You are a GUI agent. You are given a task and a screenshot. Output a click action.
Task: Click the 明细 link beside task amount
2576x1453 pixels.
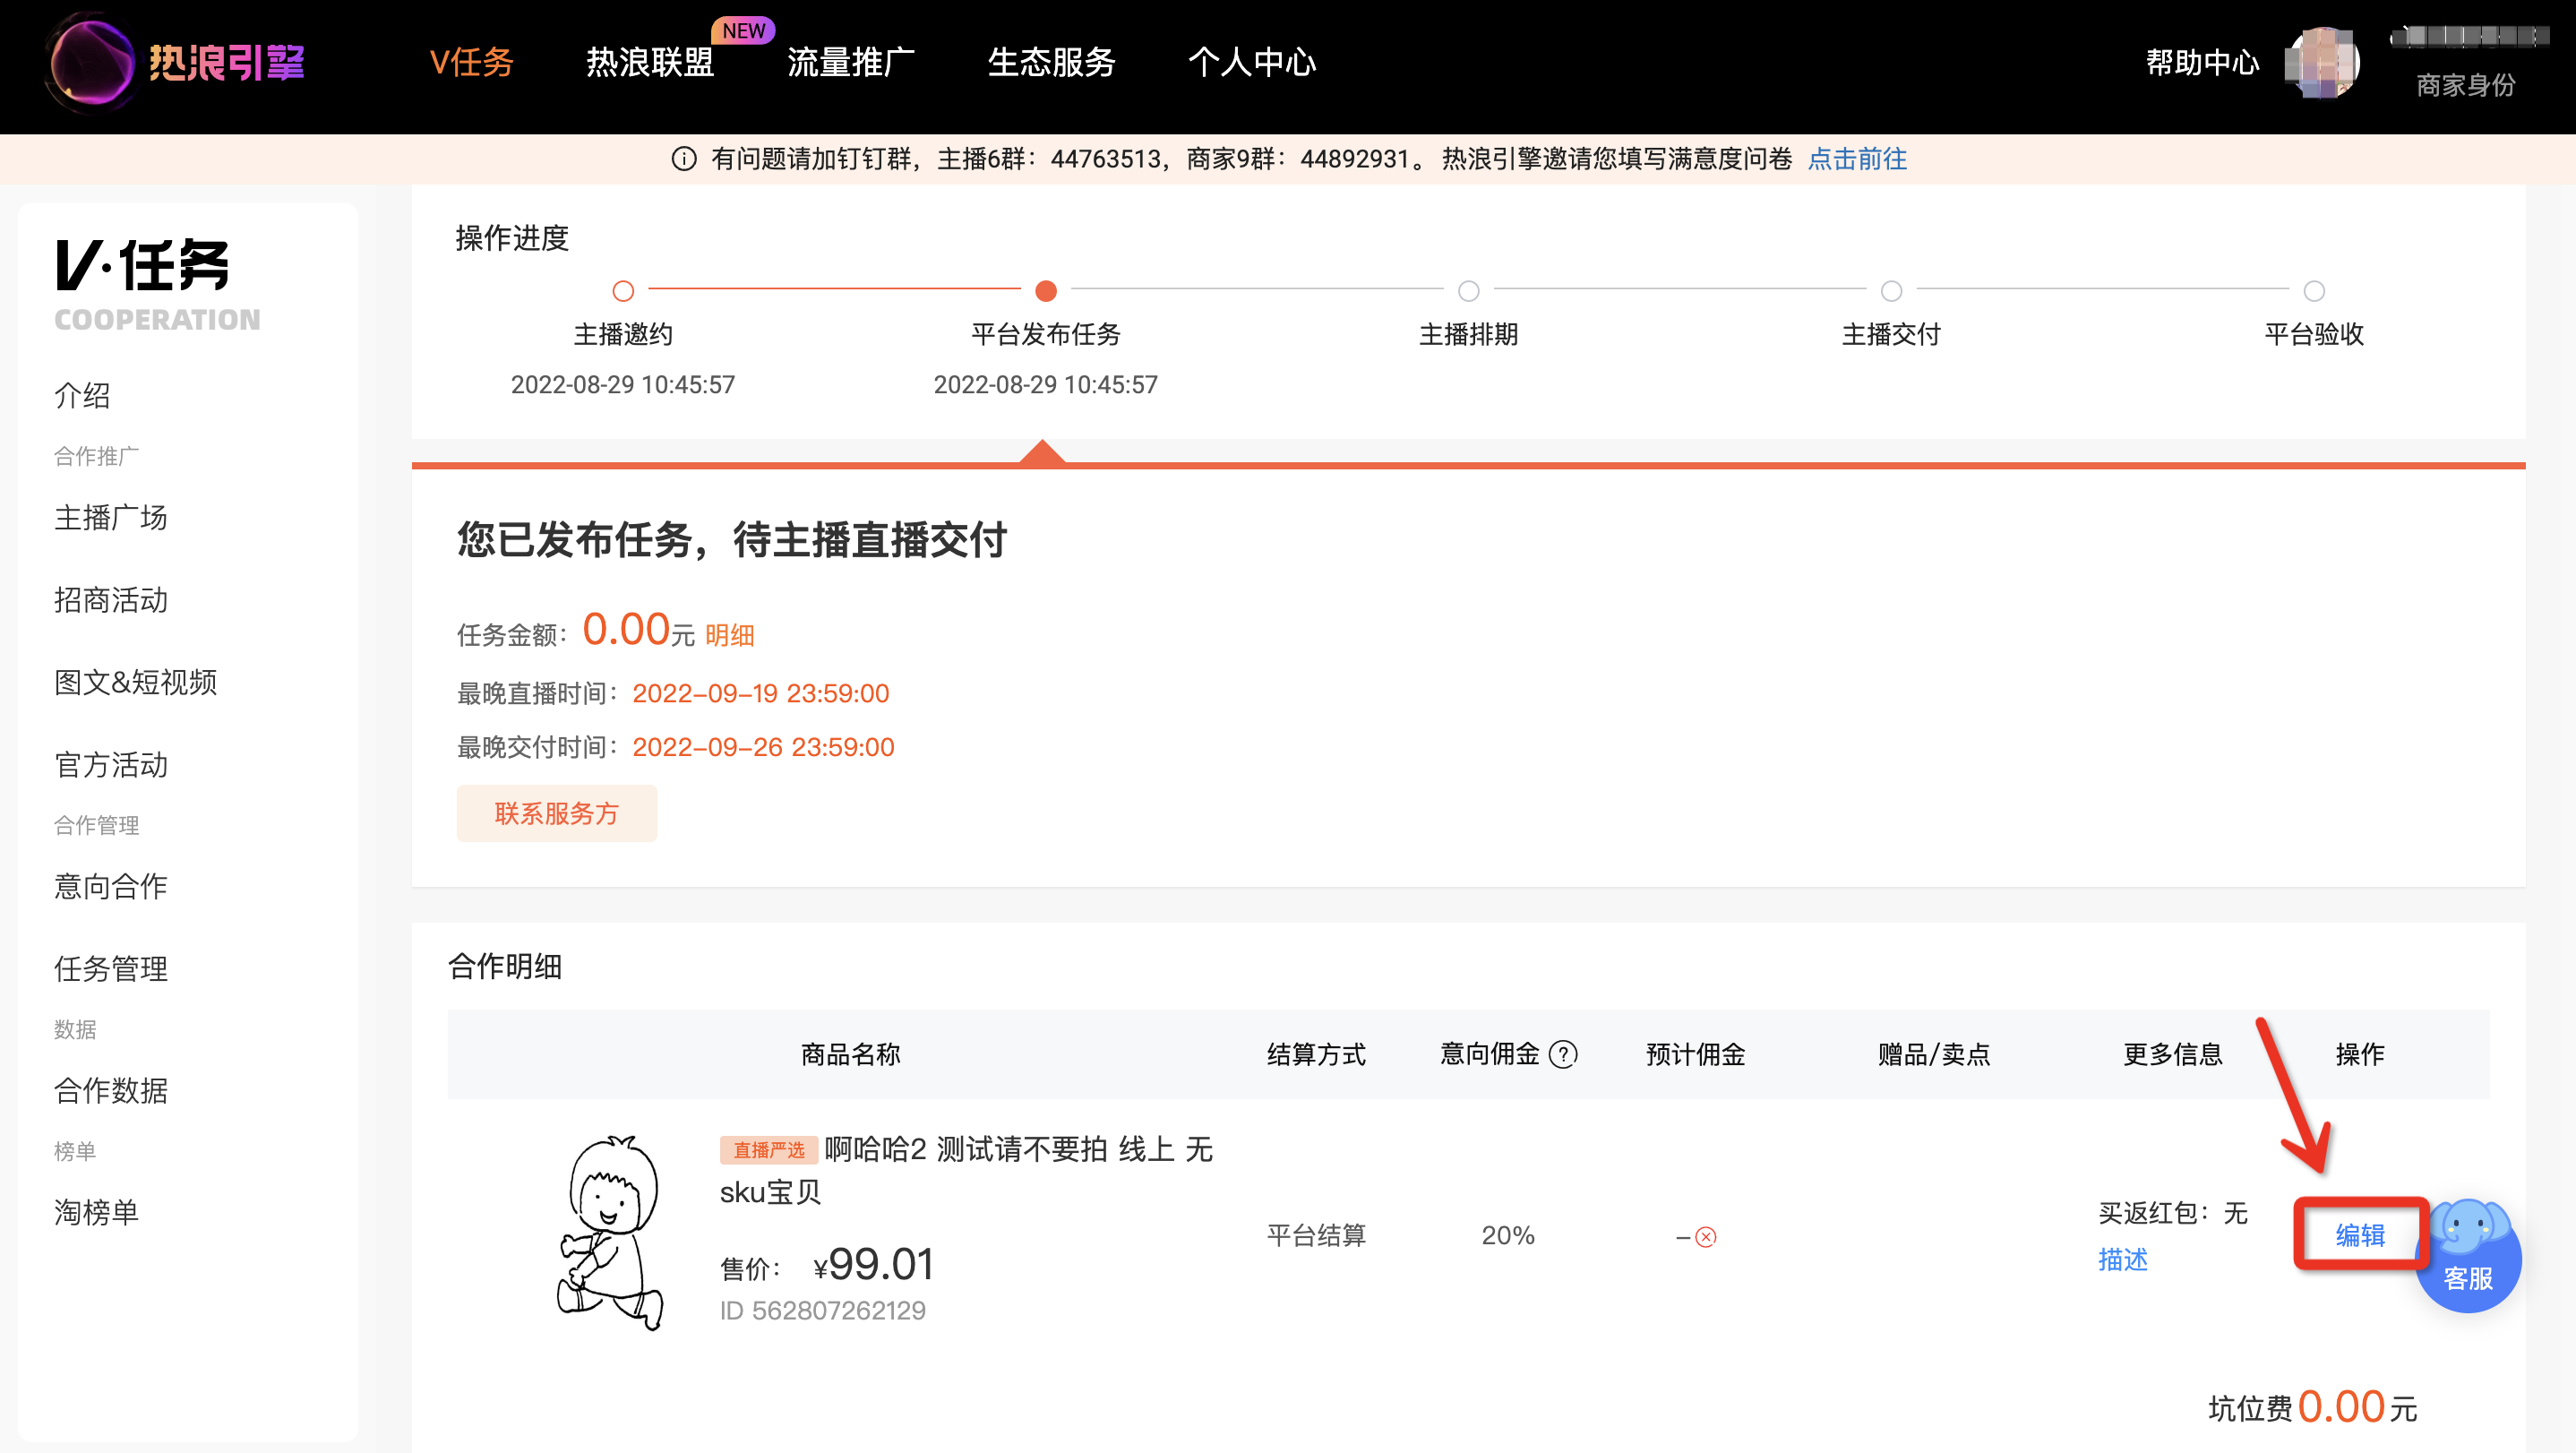tap(730, 635)
